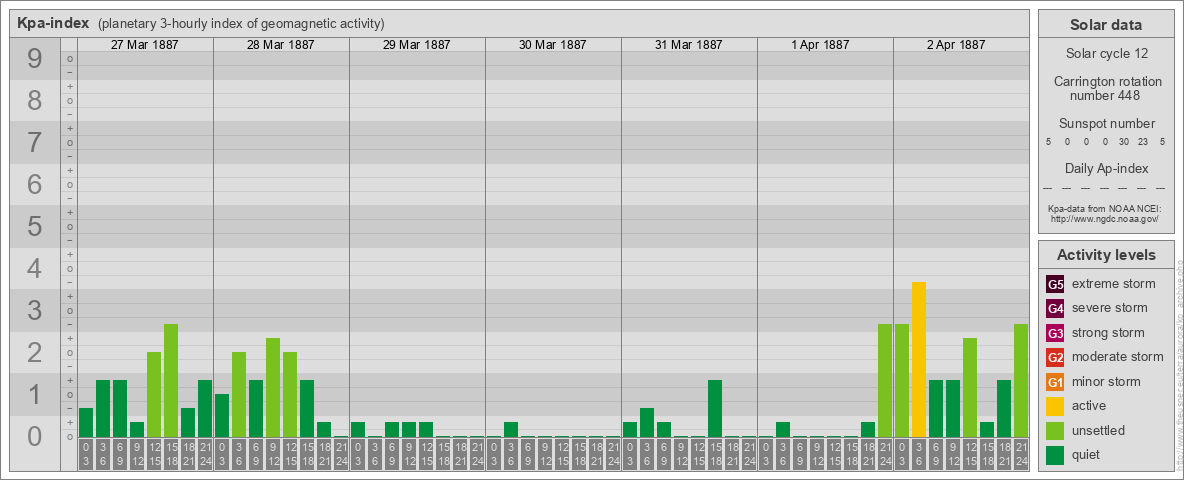Click the 9 on the Kp scale

click(34, 59)
